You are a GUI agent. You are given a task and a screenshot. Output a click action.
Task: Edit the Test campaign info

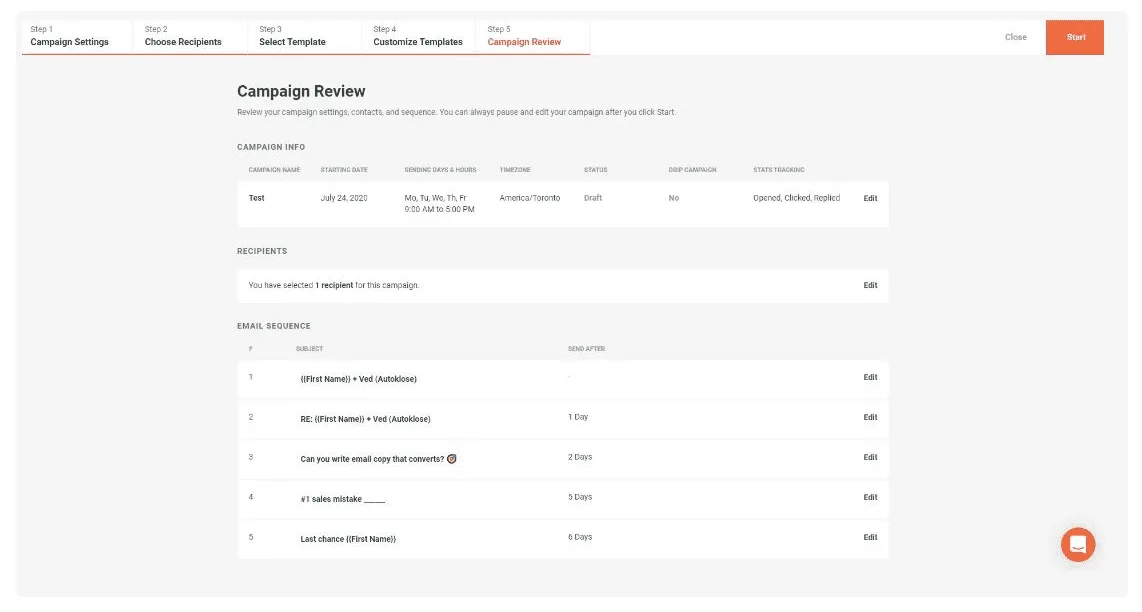[x=869, y=198]
